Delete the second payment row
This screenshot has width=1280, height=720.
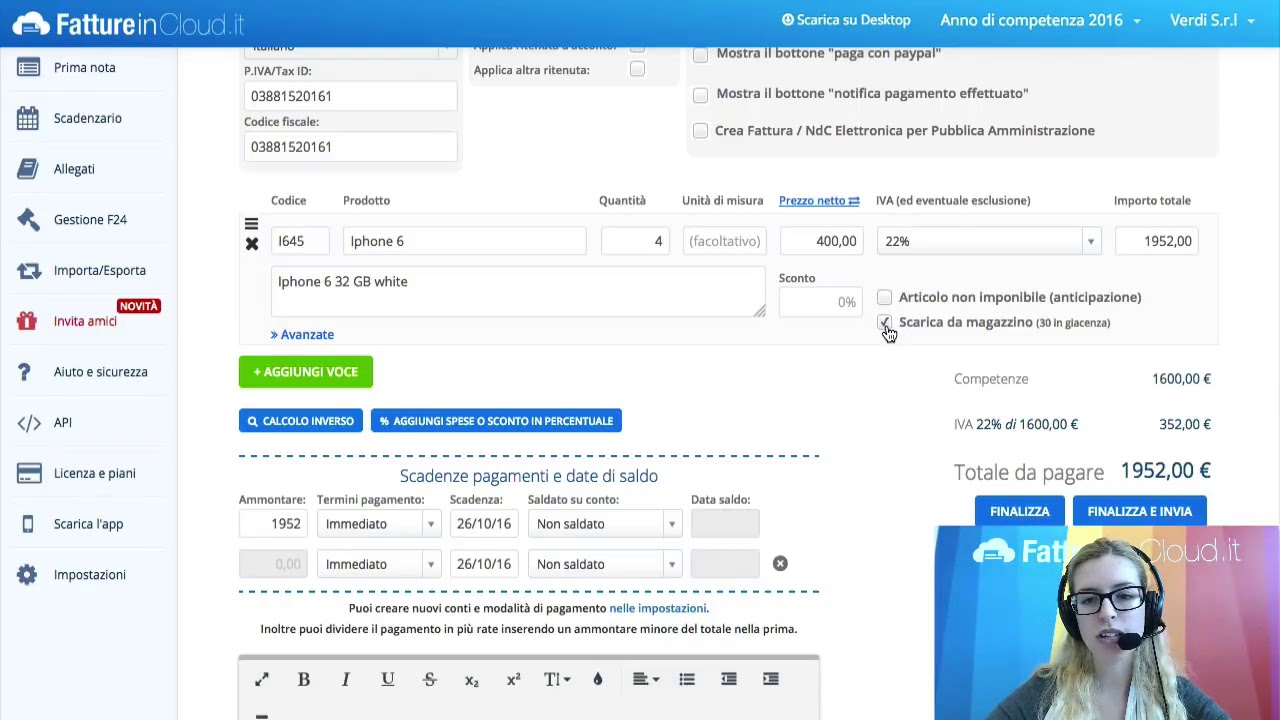click(780, 564)
